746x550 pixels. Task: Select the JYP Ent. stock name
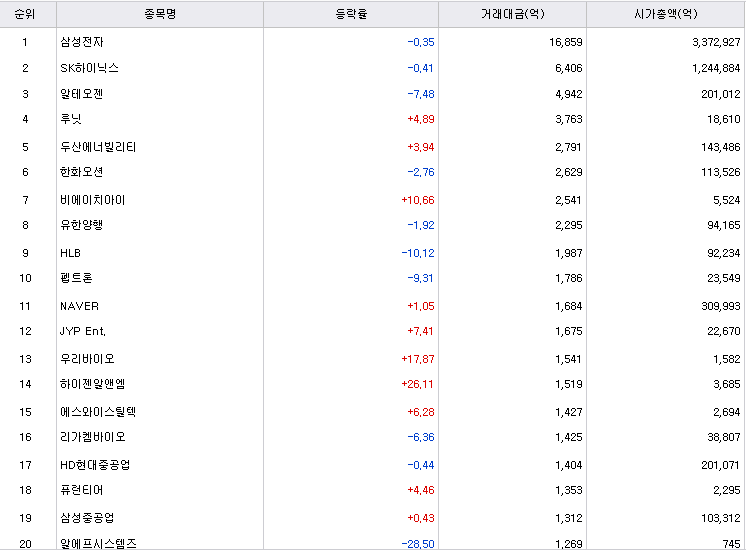(x=83, y=331)
